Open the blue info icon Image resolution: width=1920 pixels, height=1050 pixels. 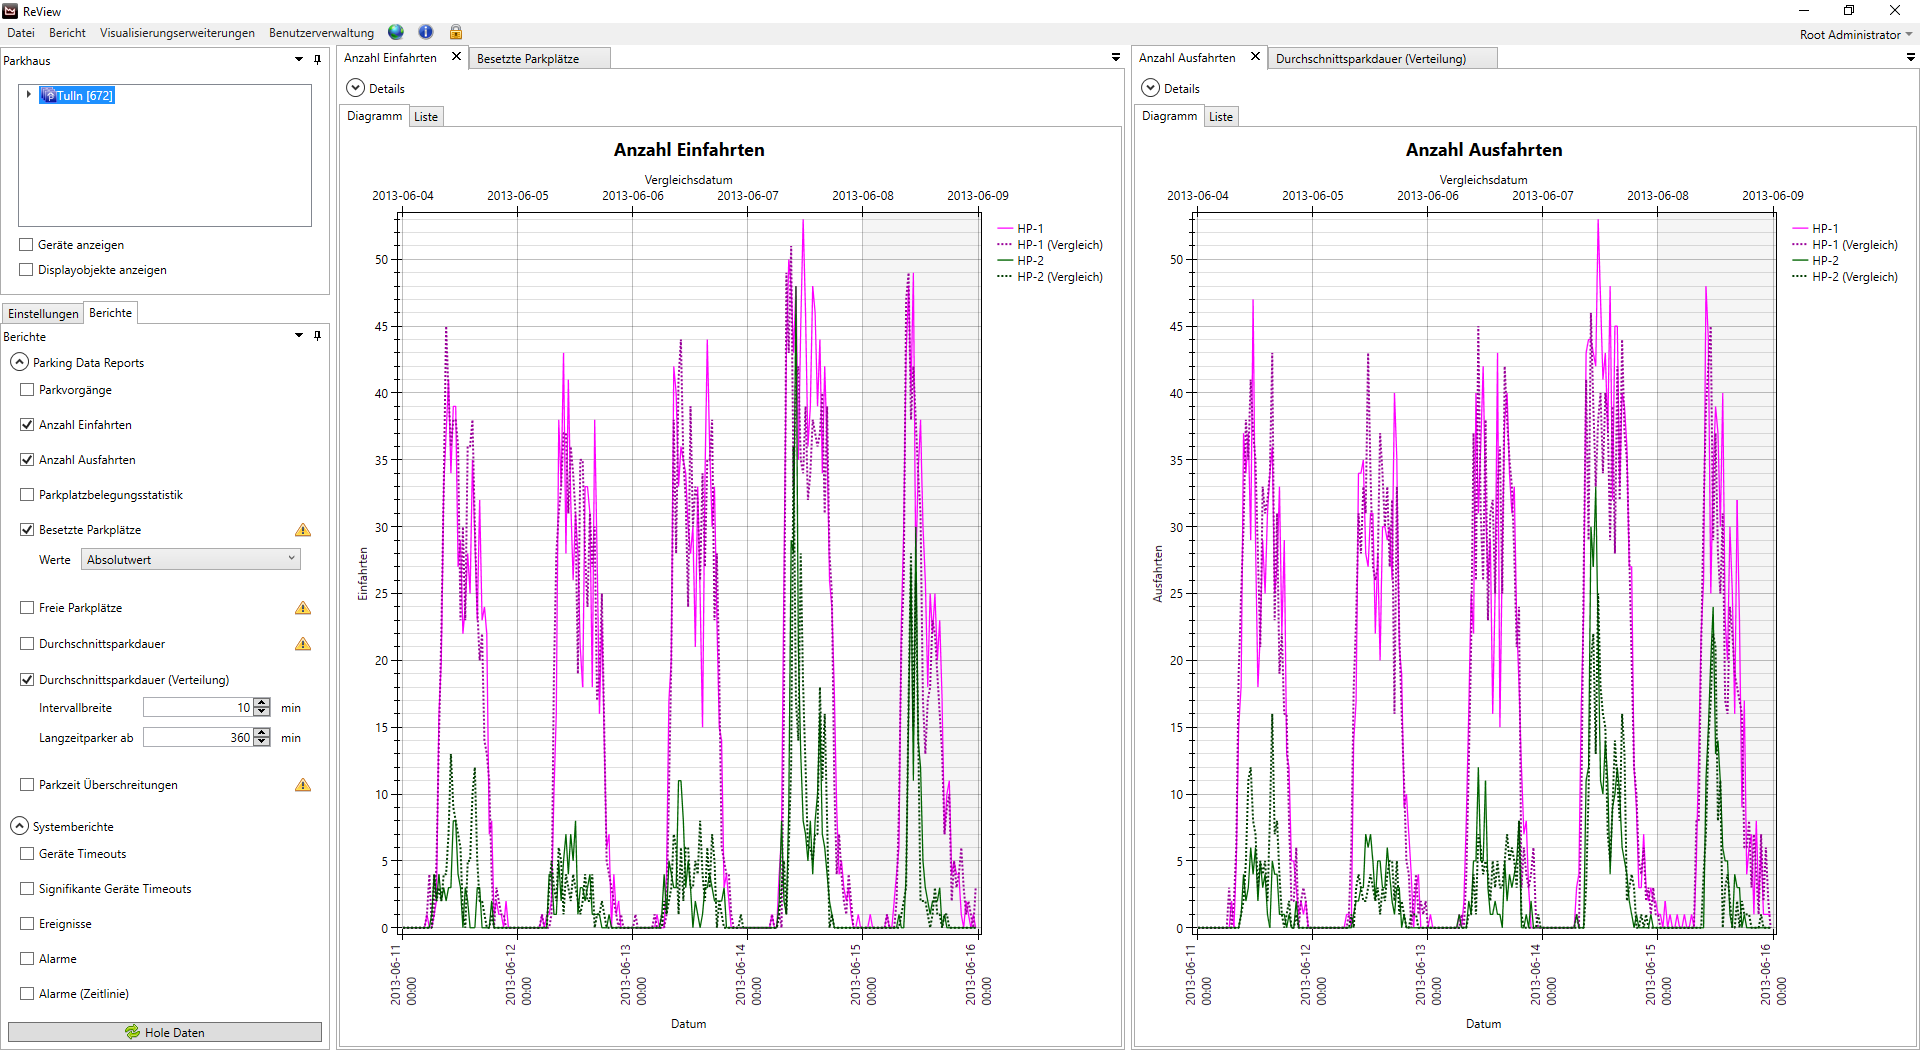pos(426,32)
